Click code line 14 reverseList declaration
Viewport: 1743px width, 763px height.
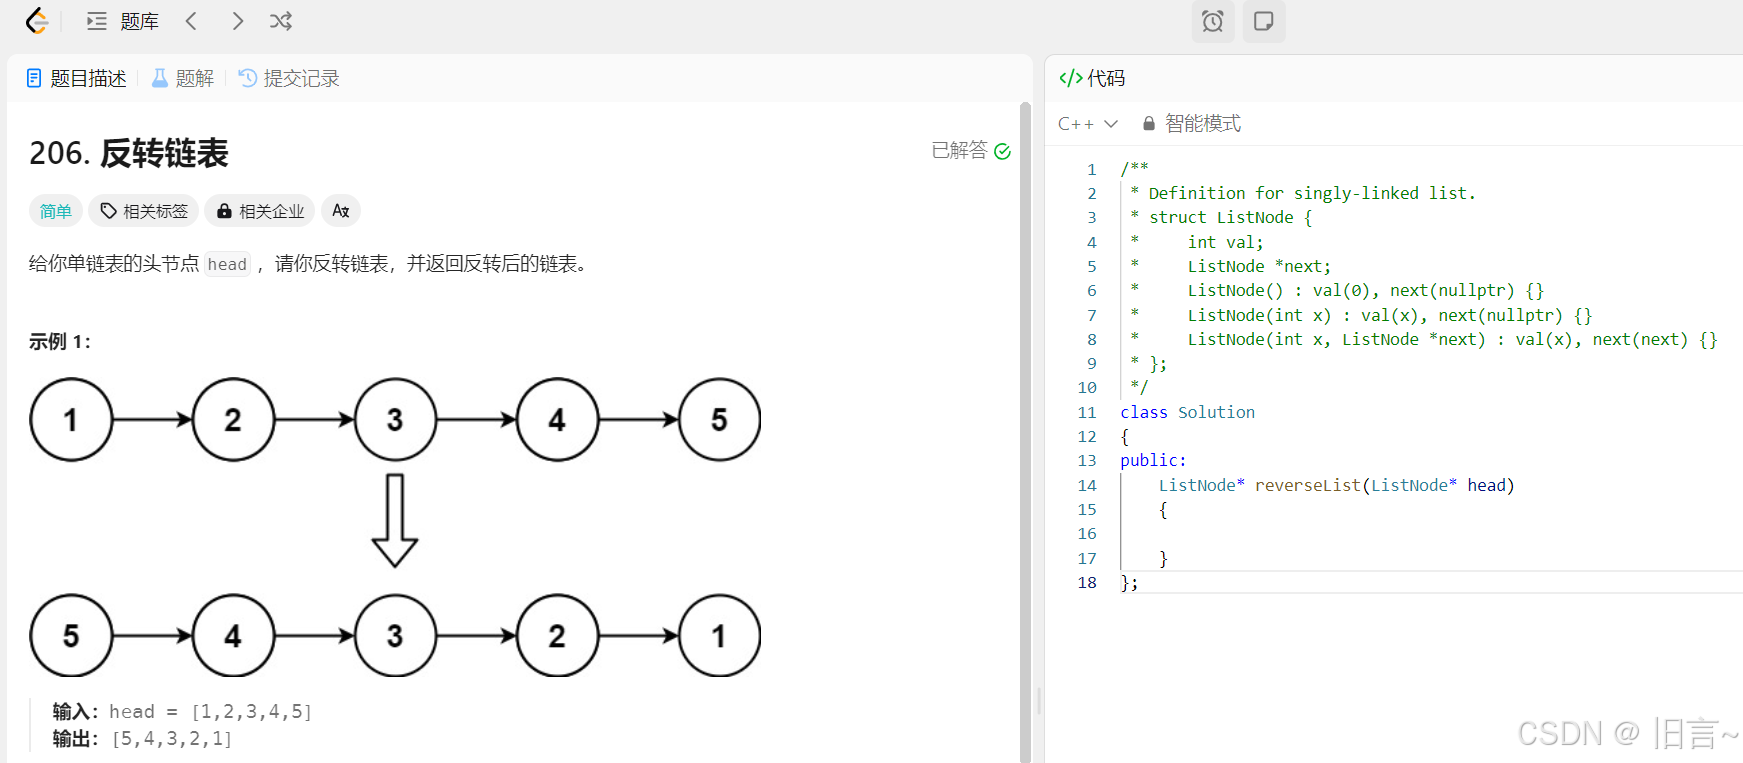[x=1336, y=485]
